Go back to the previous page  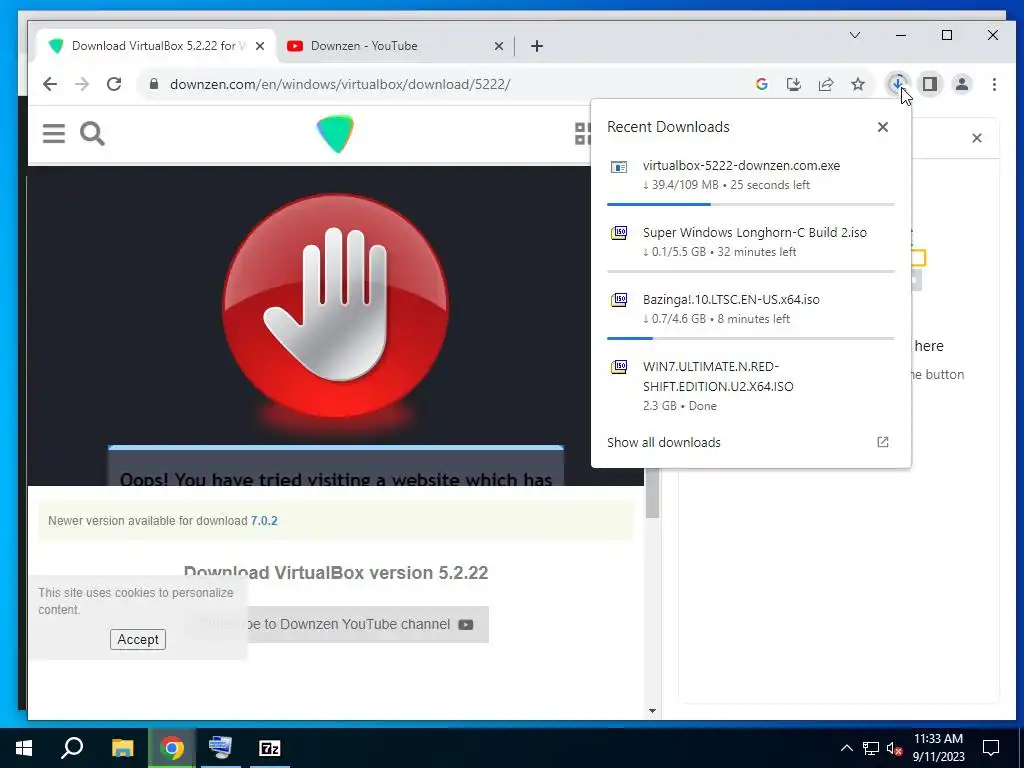coord(50,84)
